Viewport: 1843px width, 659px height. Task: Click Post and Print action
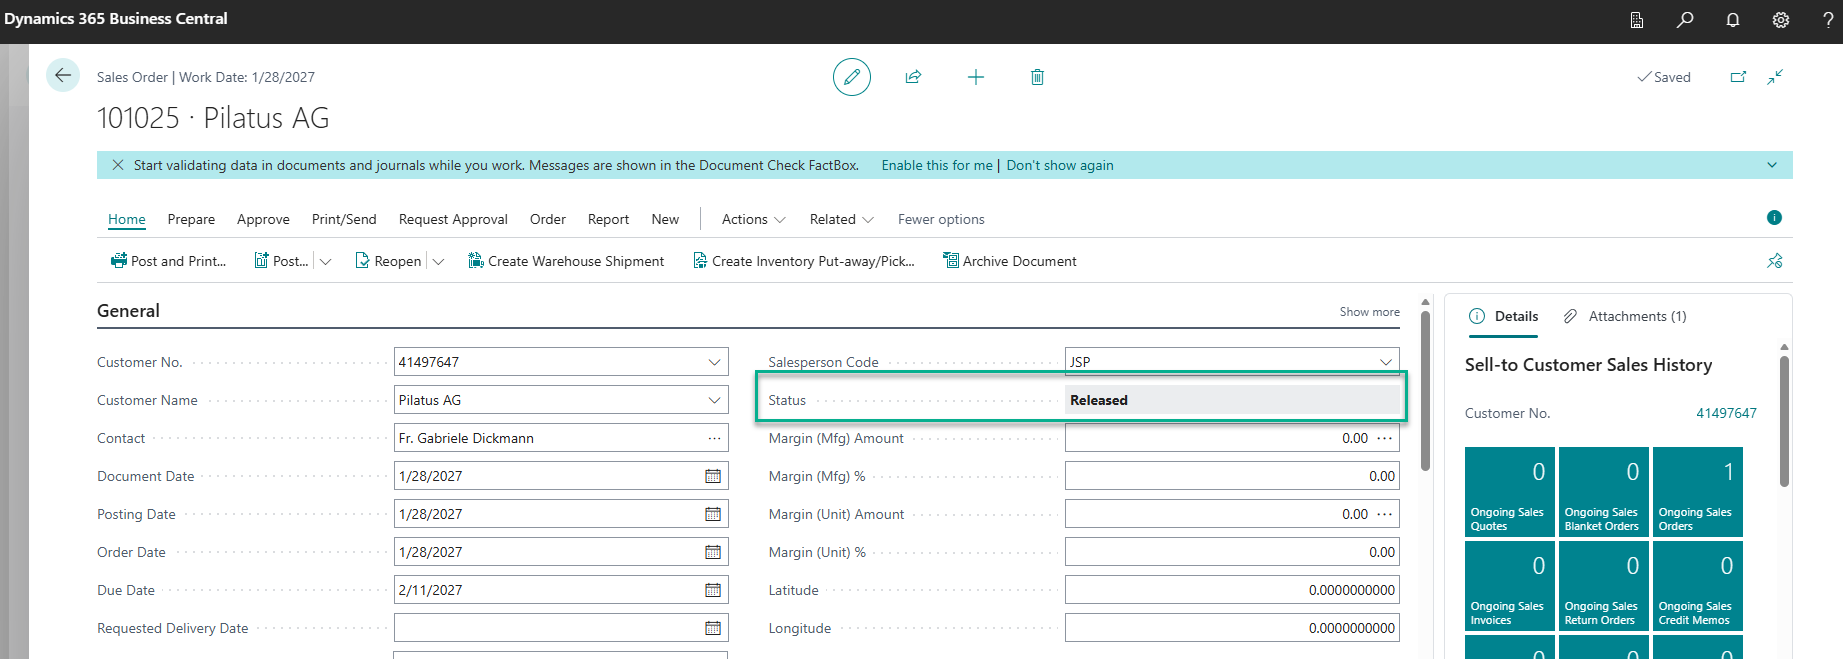pyautogui.click(x=169, y=261)
